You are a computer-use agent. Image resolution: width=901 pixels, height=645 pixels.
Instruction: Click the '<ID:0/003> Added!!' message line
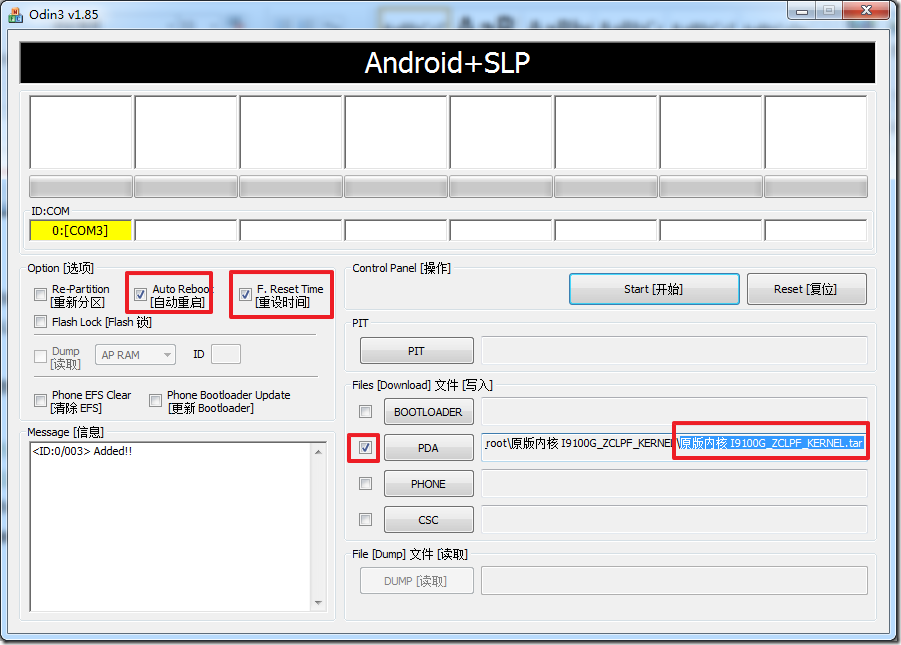point(82,451)
